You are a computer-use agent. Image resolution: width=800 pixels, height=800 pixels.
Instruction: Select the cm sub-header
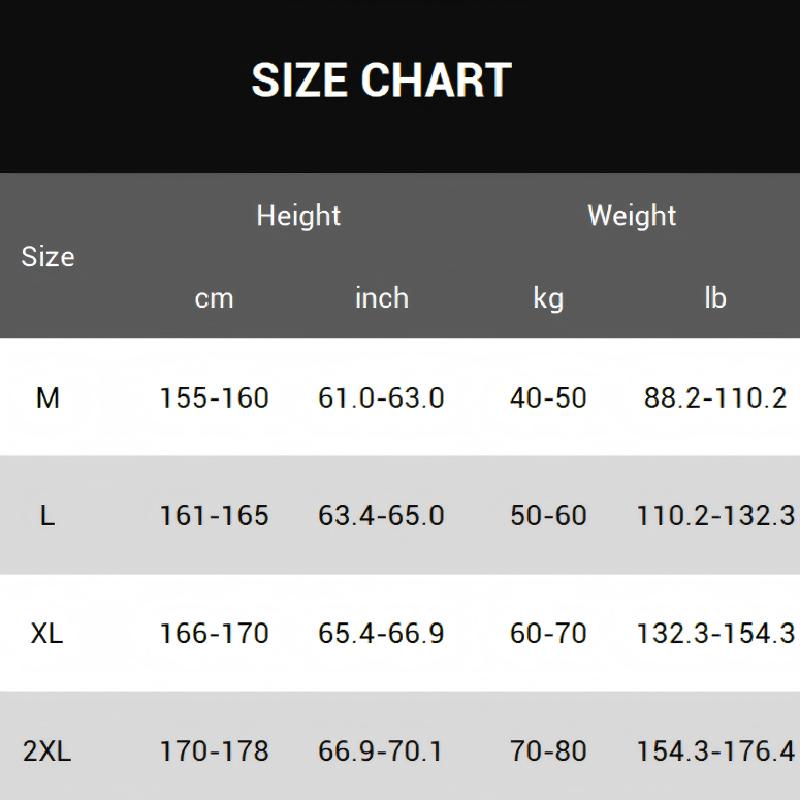pos(214,298)
